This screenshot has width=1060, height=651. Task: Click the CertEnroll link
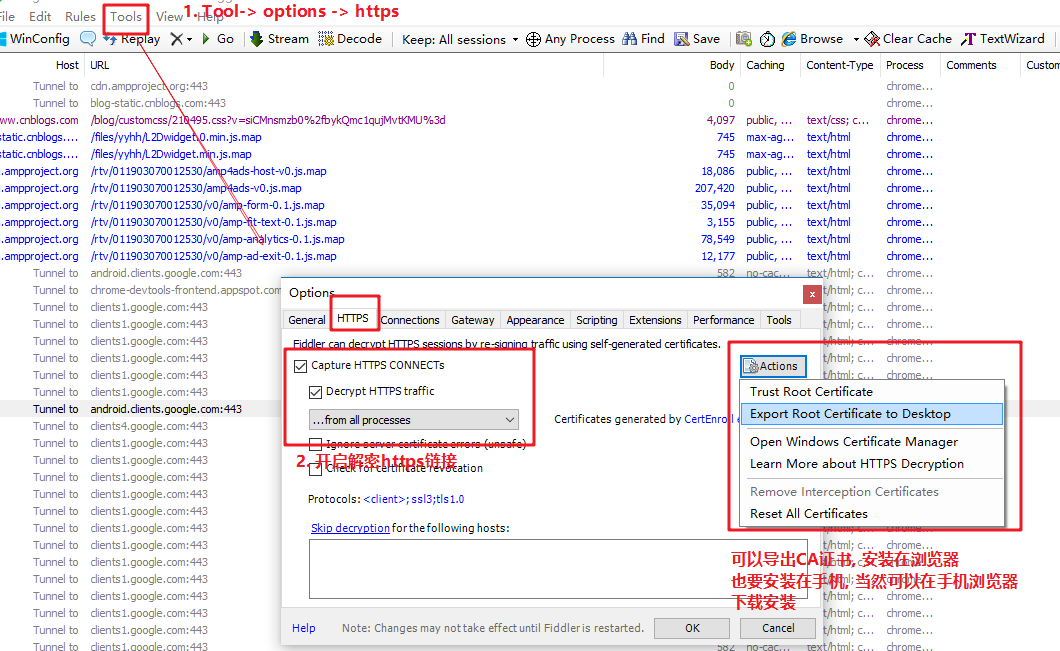[x=708, y=419]
